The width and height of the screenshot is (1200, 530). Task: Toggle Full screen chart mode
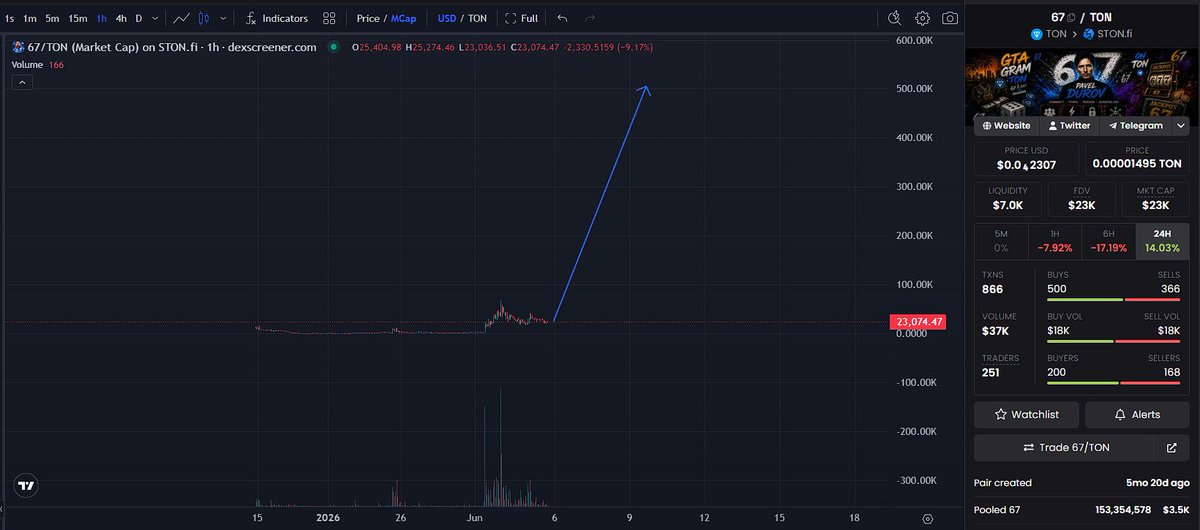click(521, 18)
